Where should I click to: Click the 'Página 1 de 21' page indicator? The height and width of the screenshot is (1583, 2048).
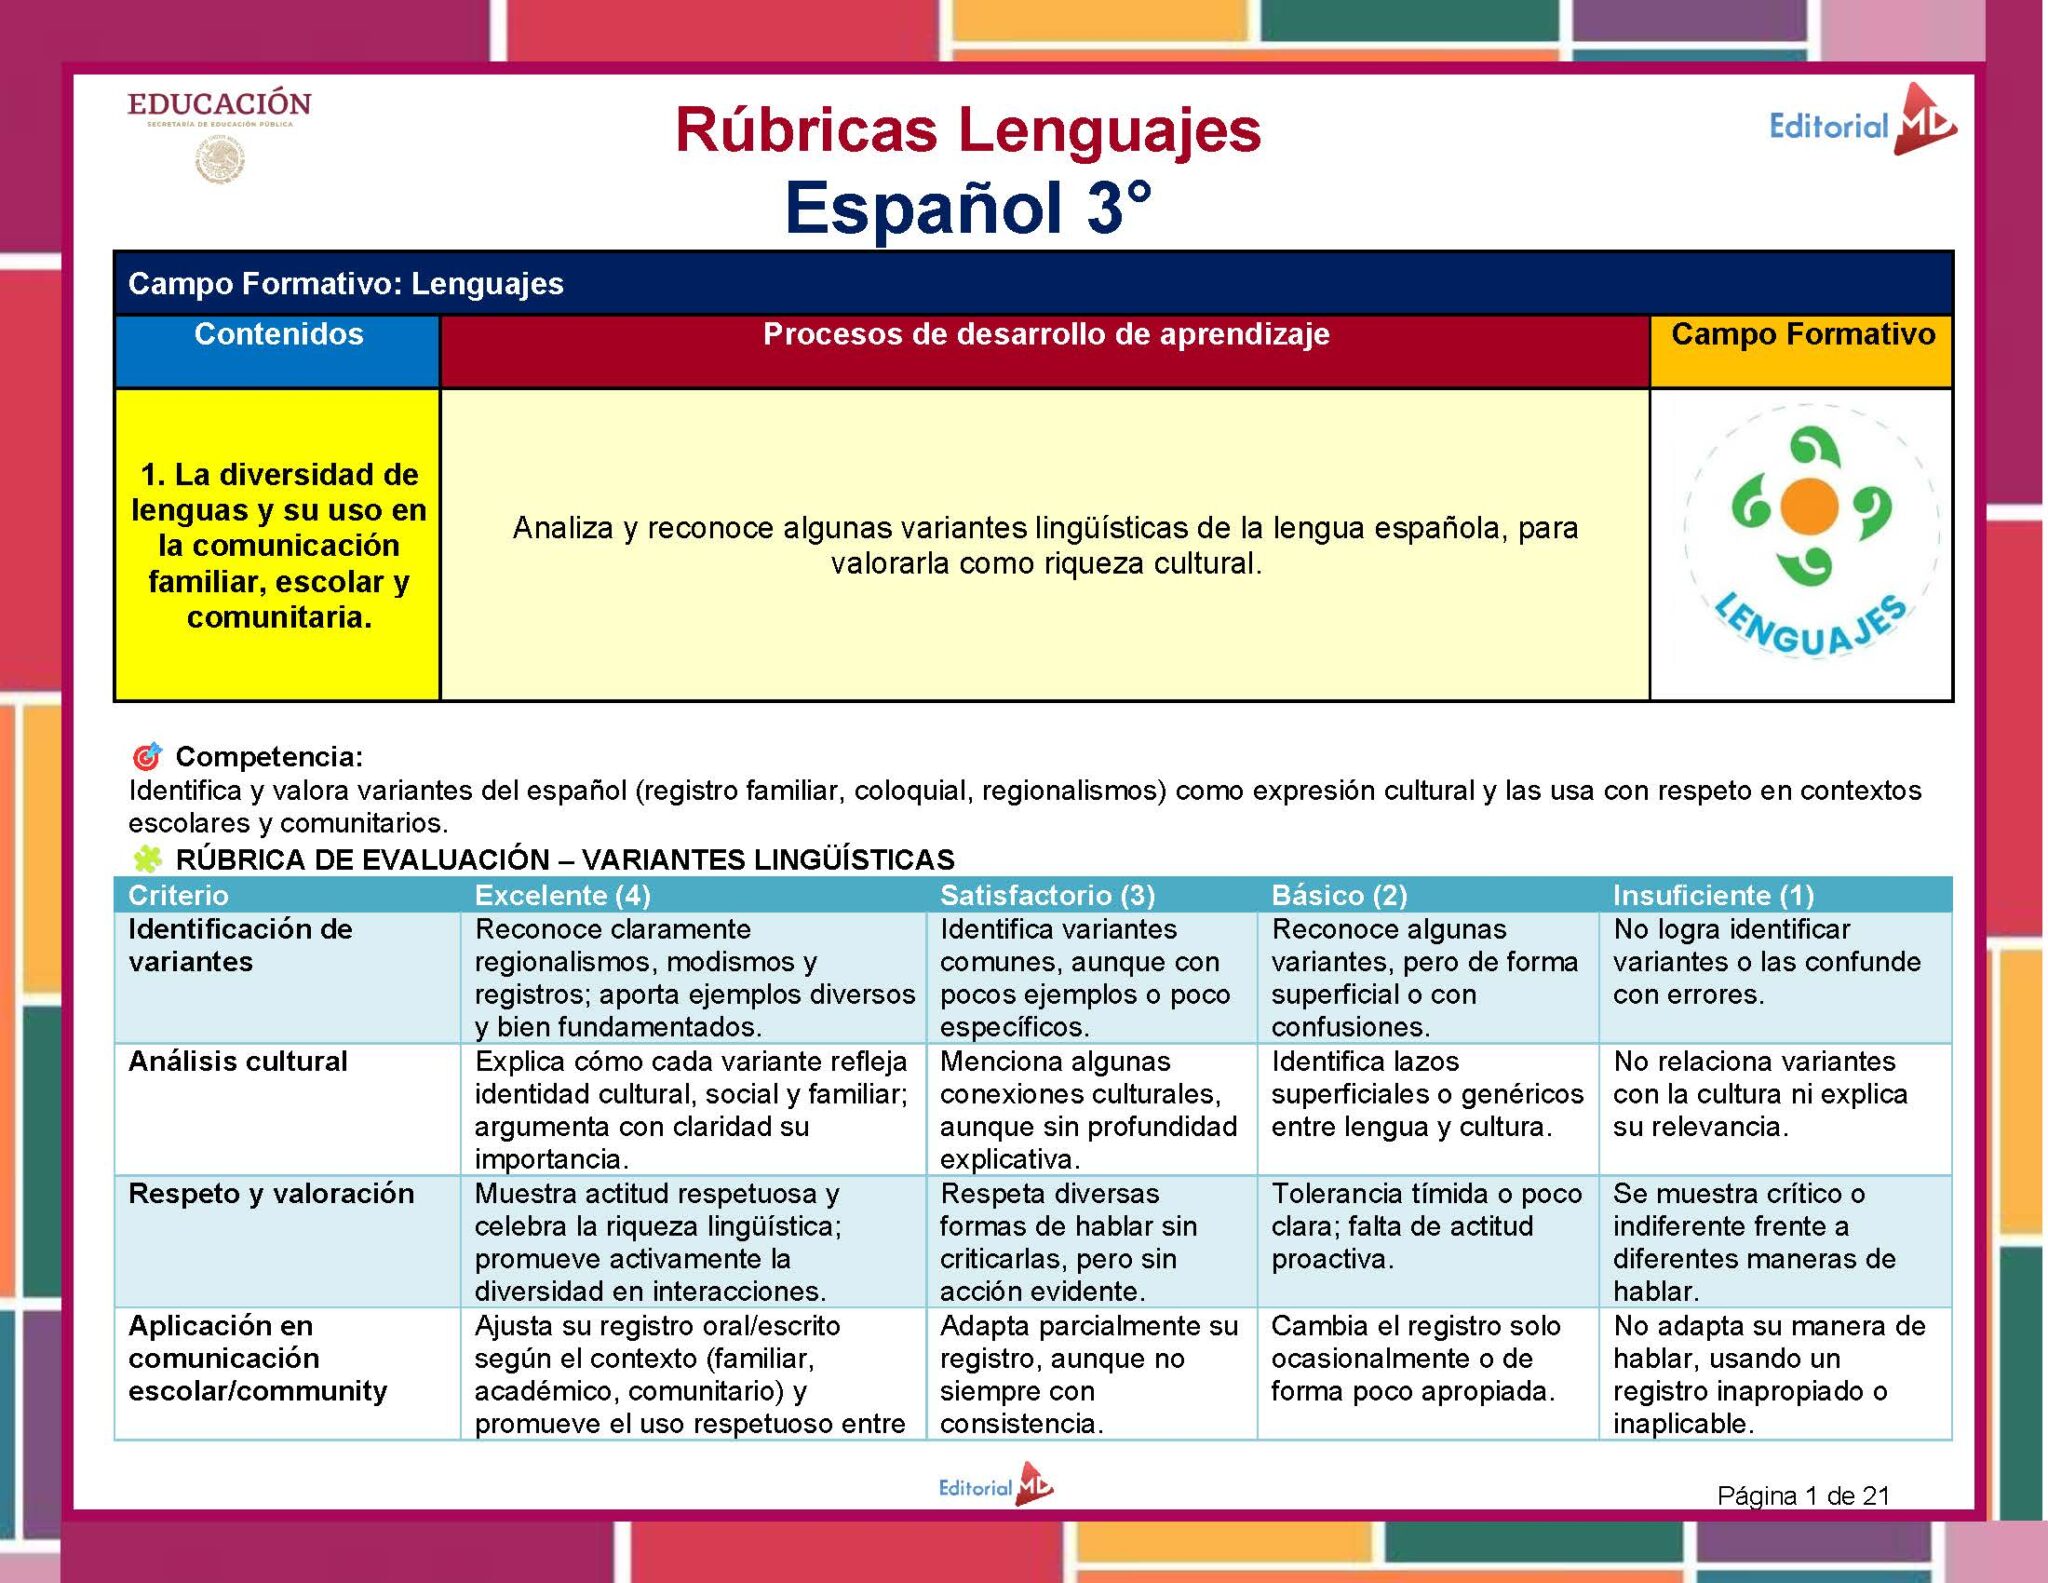tap(1803, 1496)
